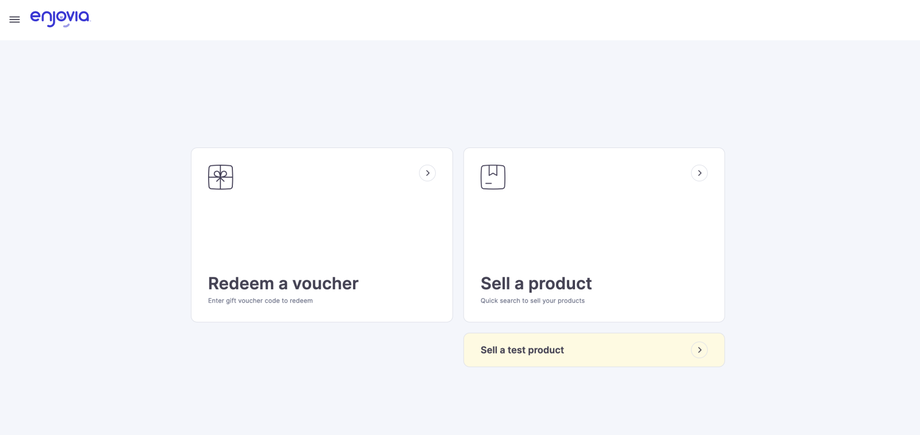
Task: Click the gift box voucher icon
Action: pyautogui.click(x=220, y=177)
